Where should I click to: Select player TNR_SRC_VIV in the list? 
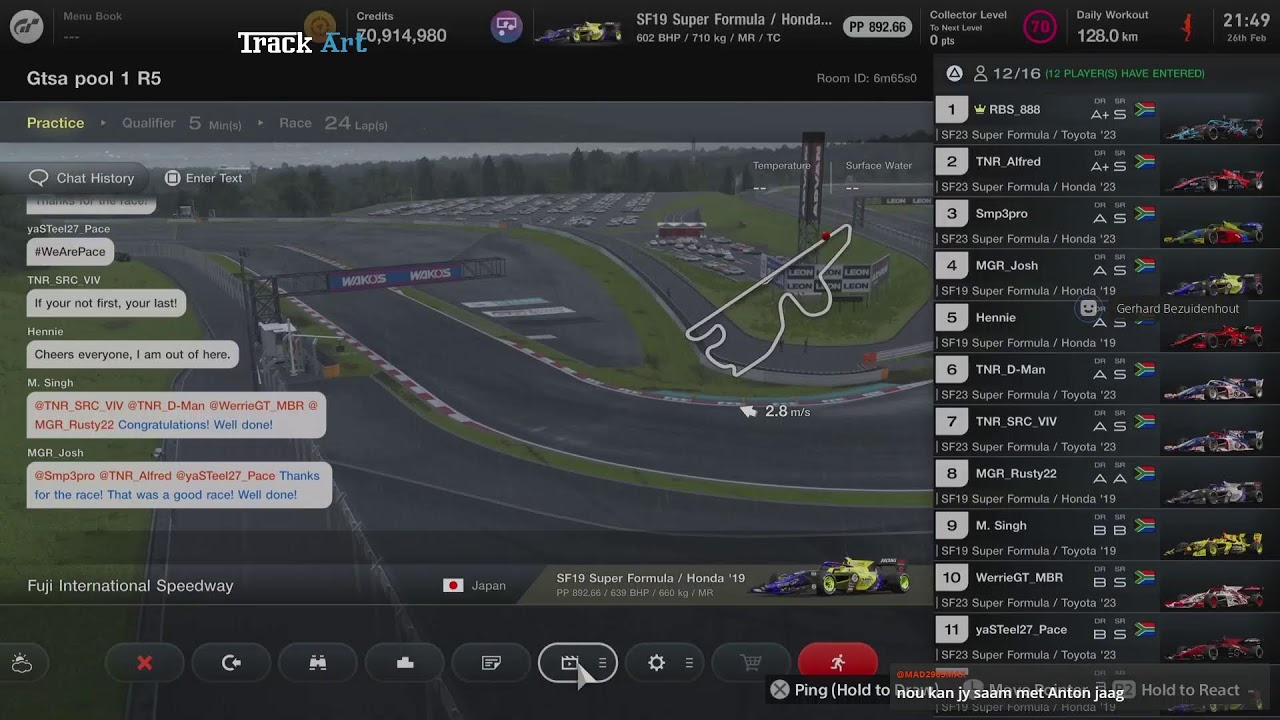(x=1107, y=434)
